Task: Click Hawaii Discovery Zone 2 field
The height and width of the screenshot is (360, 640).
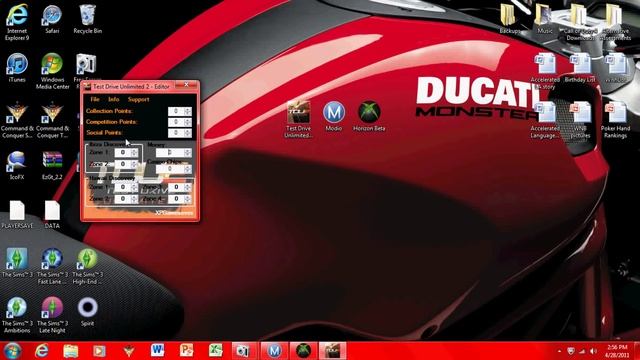Action: [x=122, y=199]
